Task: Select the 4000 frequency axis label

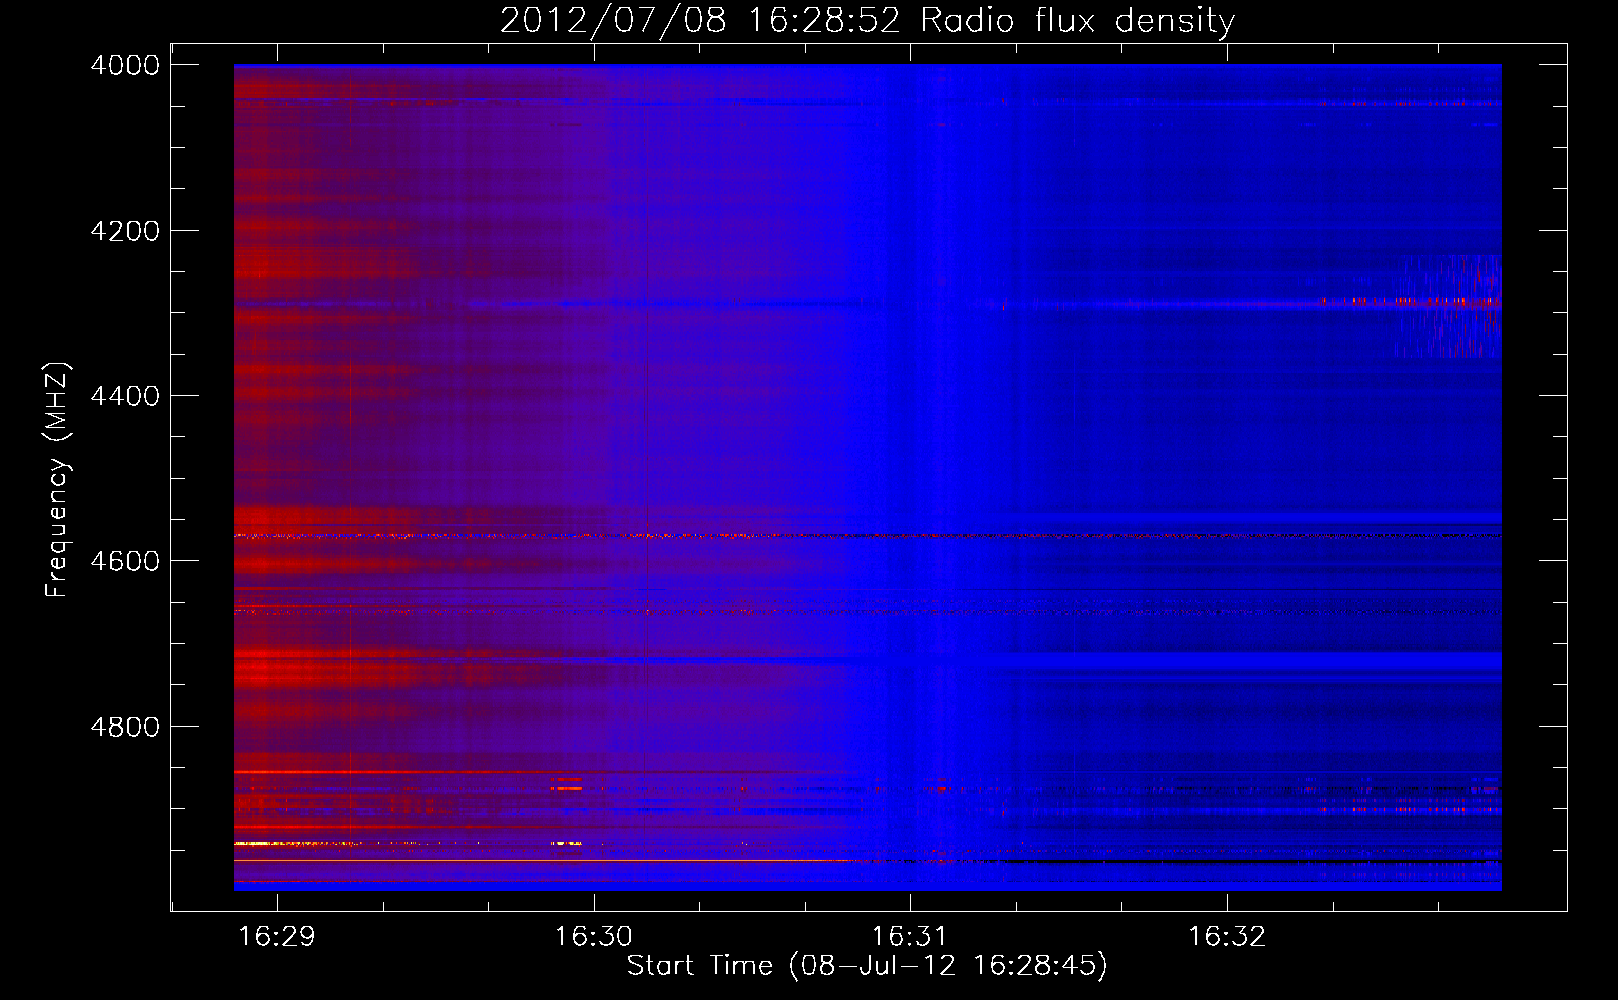Action: pos(125,65)
